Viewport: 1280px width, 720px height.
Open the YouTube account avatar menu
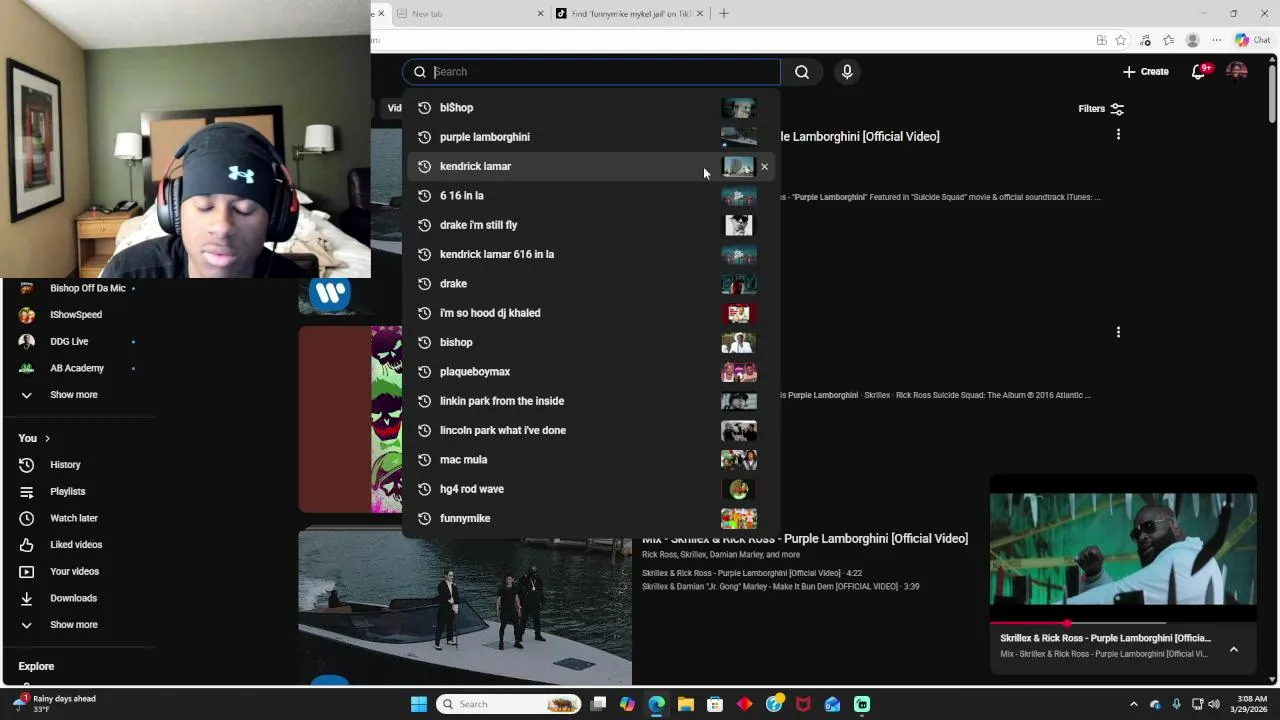[1237, 72]
